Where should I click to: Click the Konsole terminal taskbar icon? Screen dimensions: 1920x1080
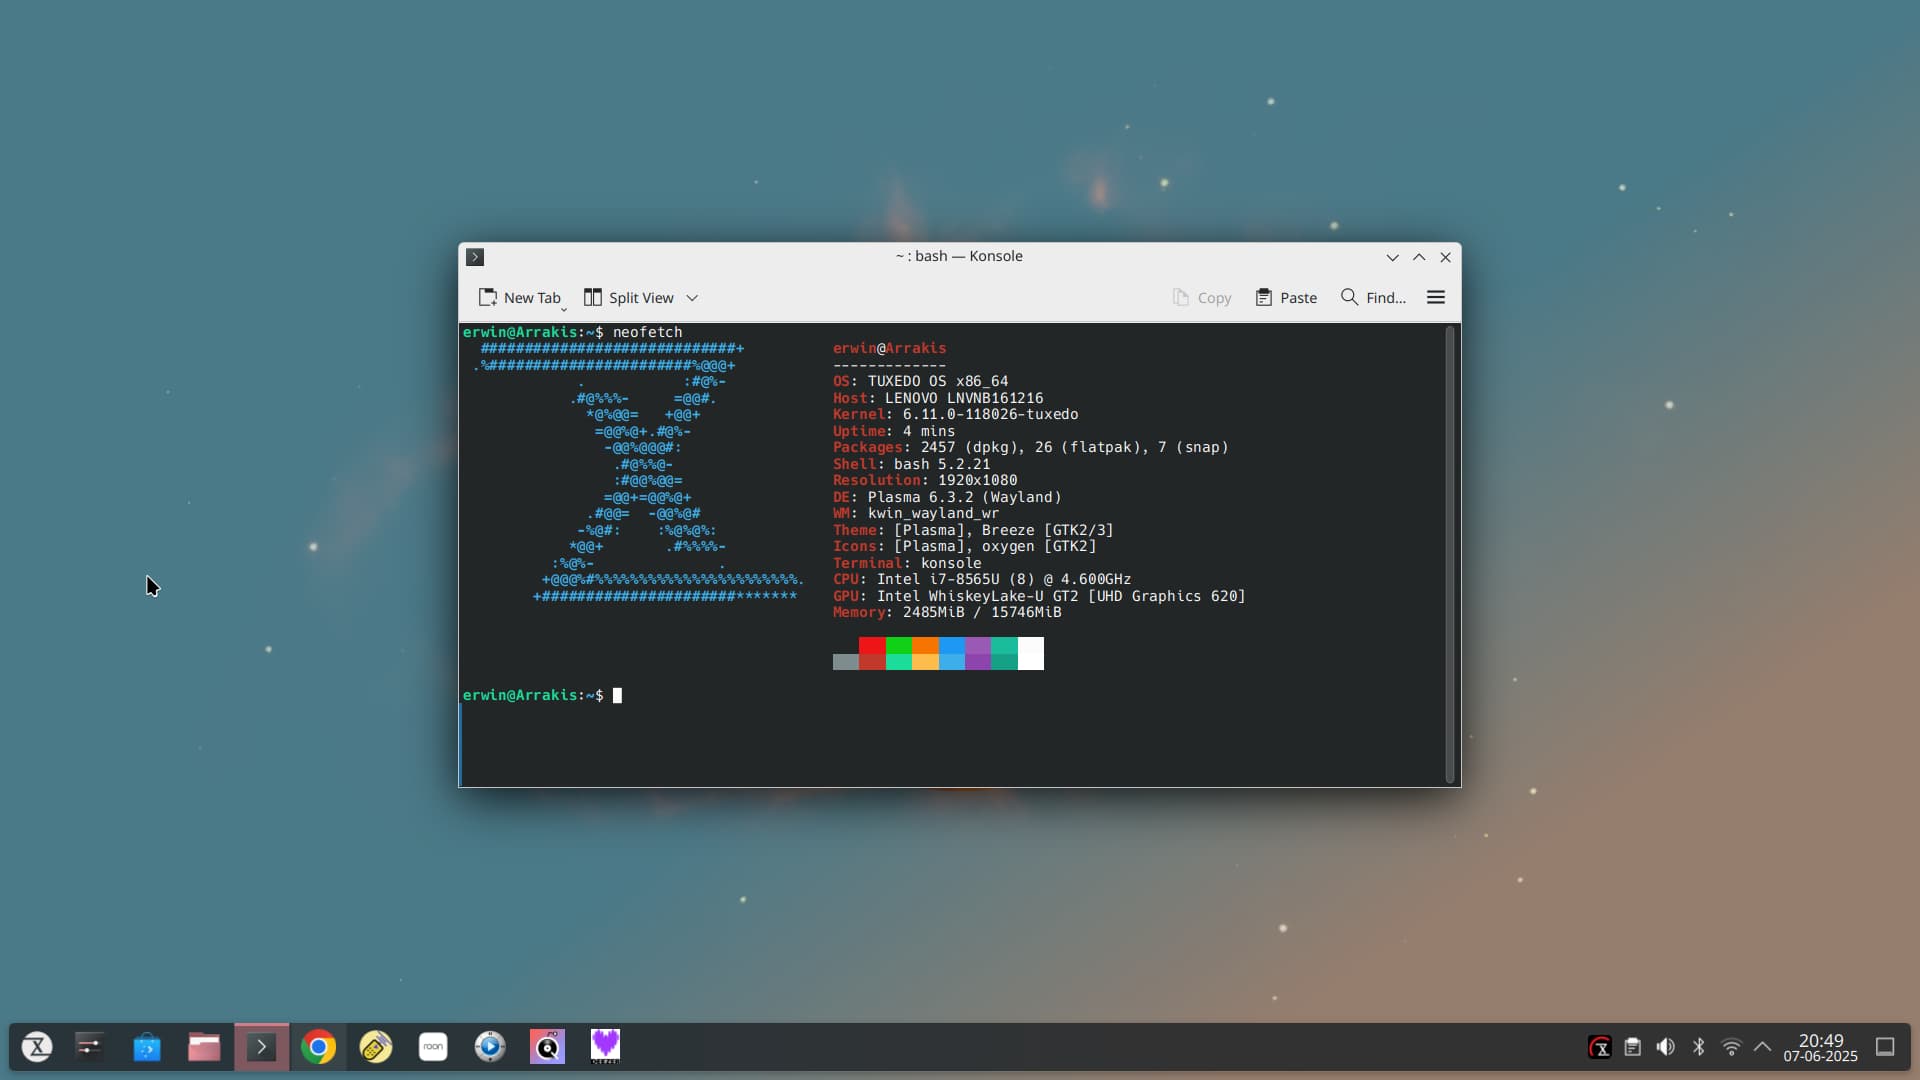261,1047
